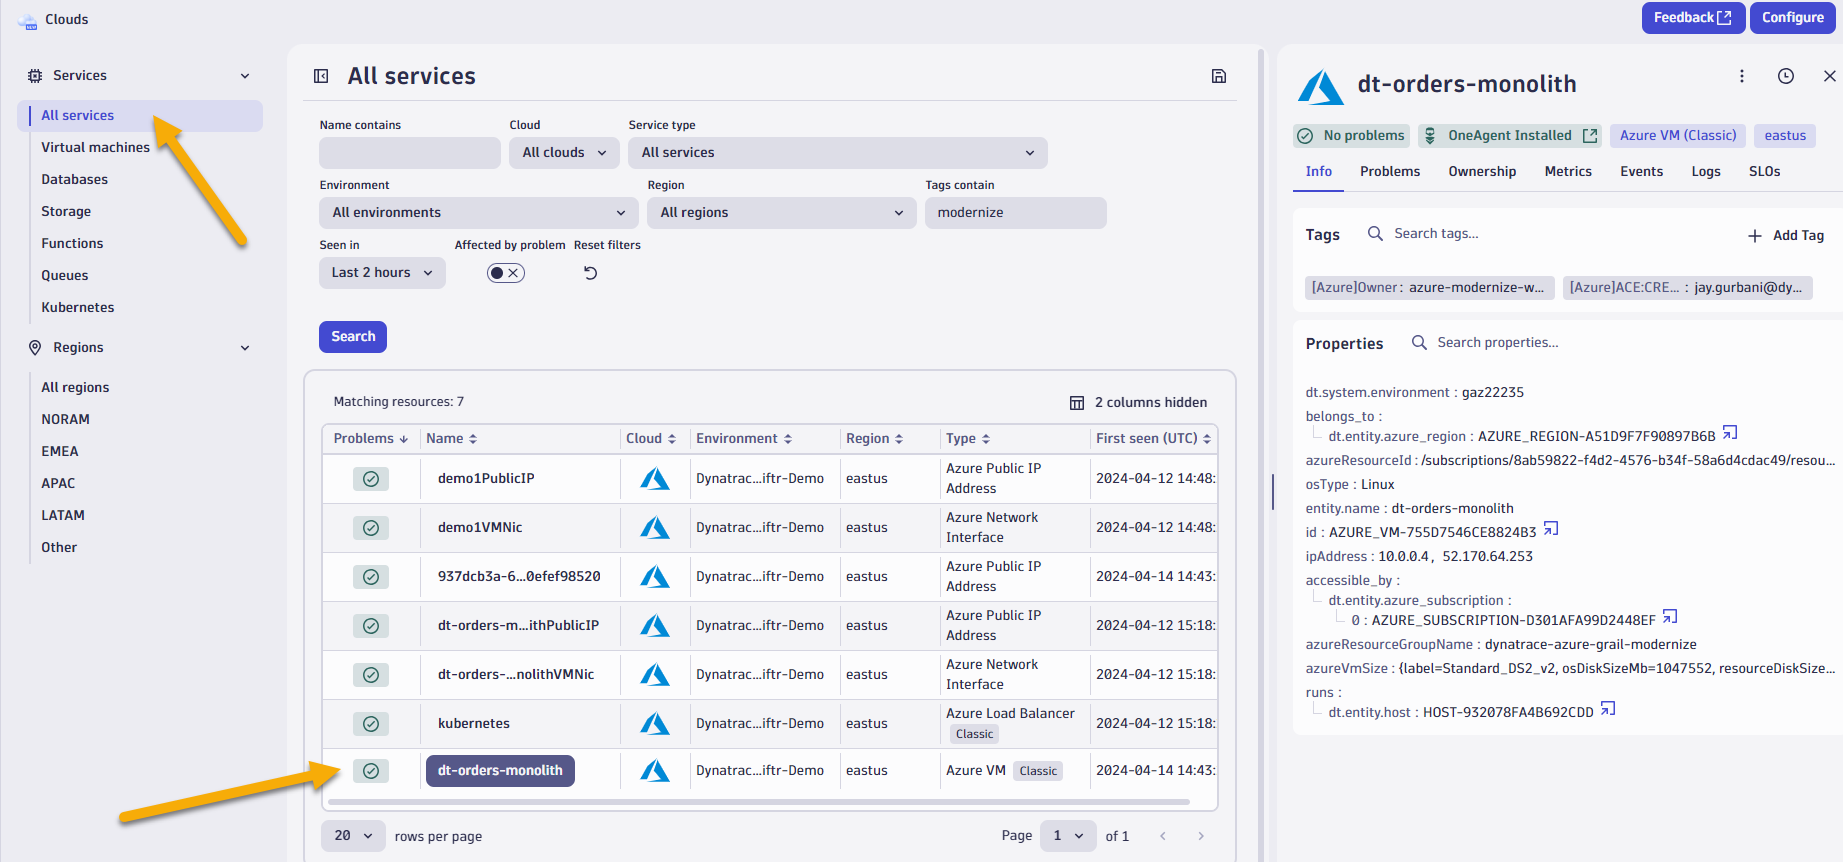Collapse the Services section in sidebar
Viewport: 1843px width, 862px height.
245,76
